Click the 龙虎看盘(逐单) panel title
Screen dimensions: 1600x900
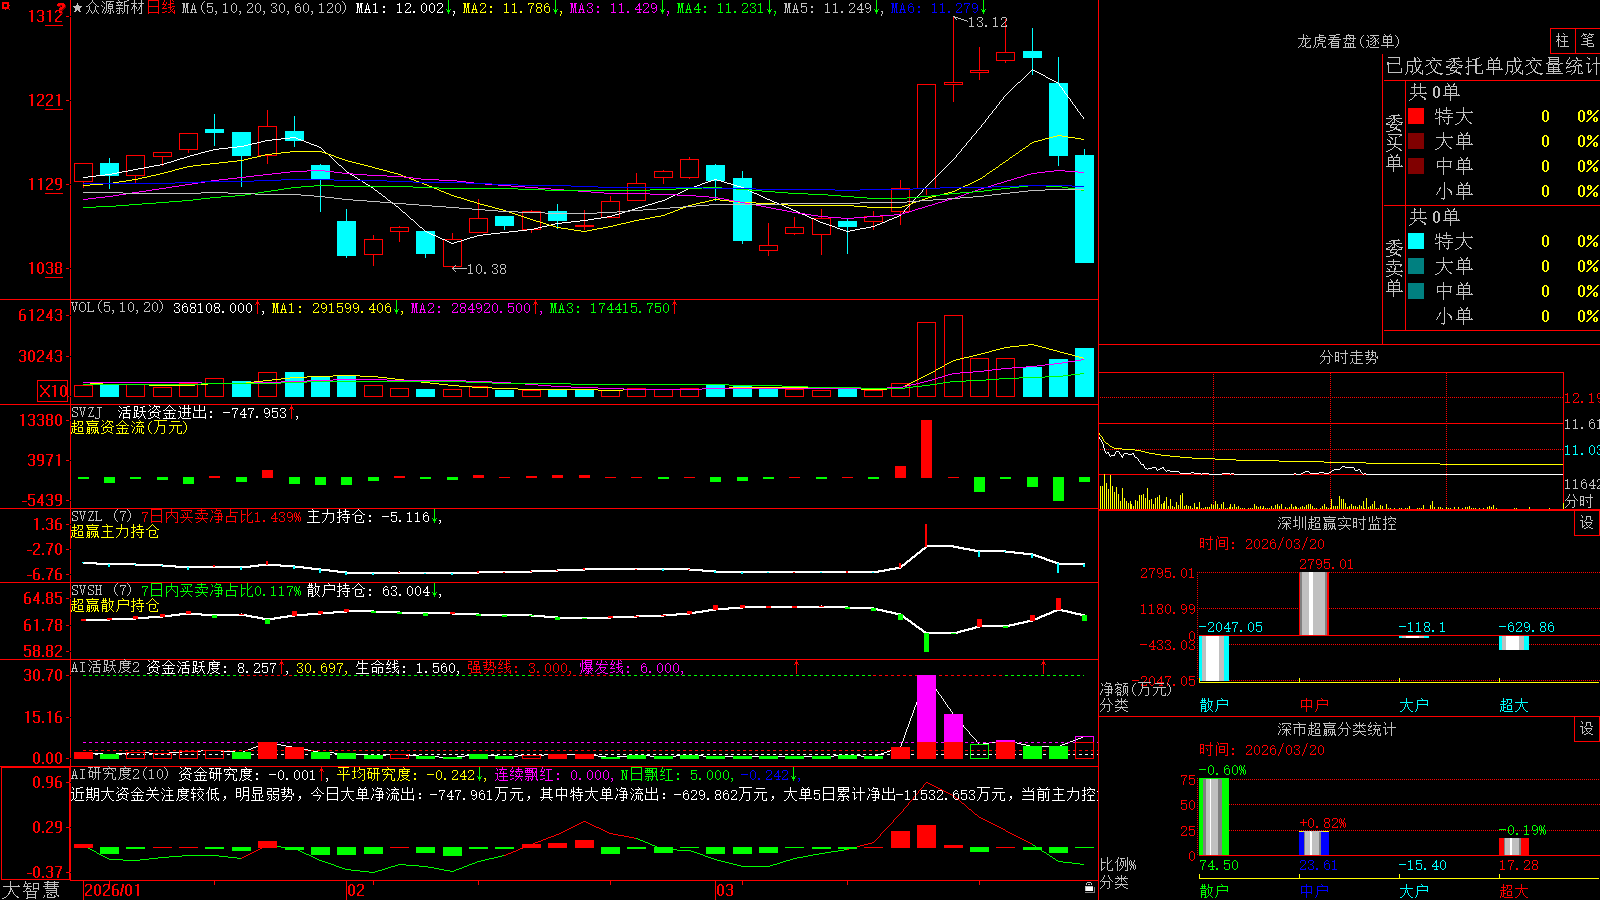point(1348,41)
